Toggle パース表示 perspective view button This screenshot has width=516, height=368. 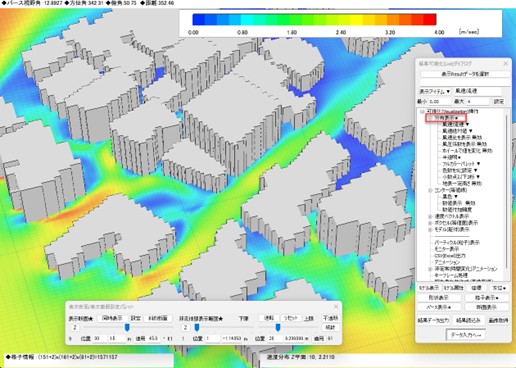(439, 307)
